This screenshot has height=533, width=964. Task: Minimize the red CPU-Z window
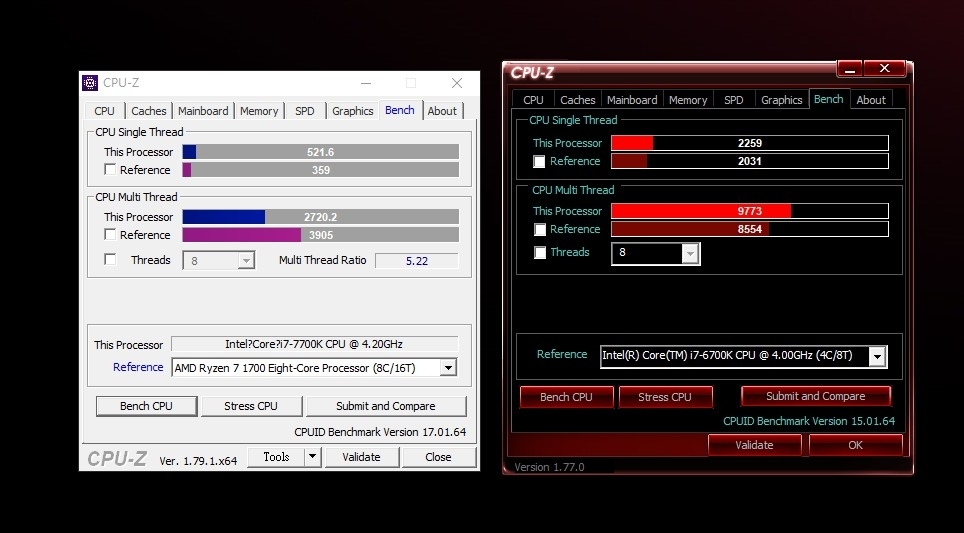(850, 69)
